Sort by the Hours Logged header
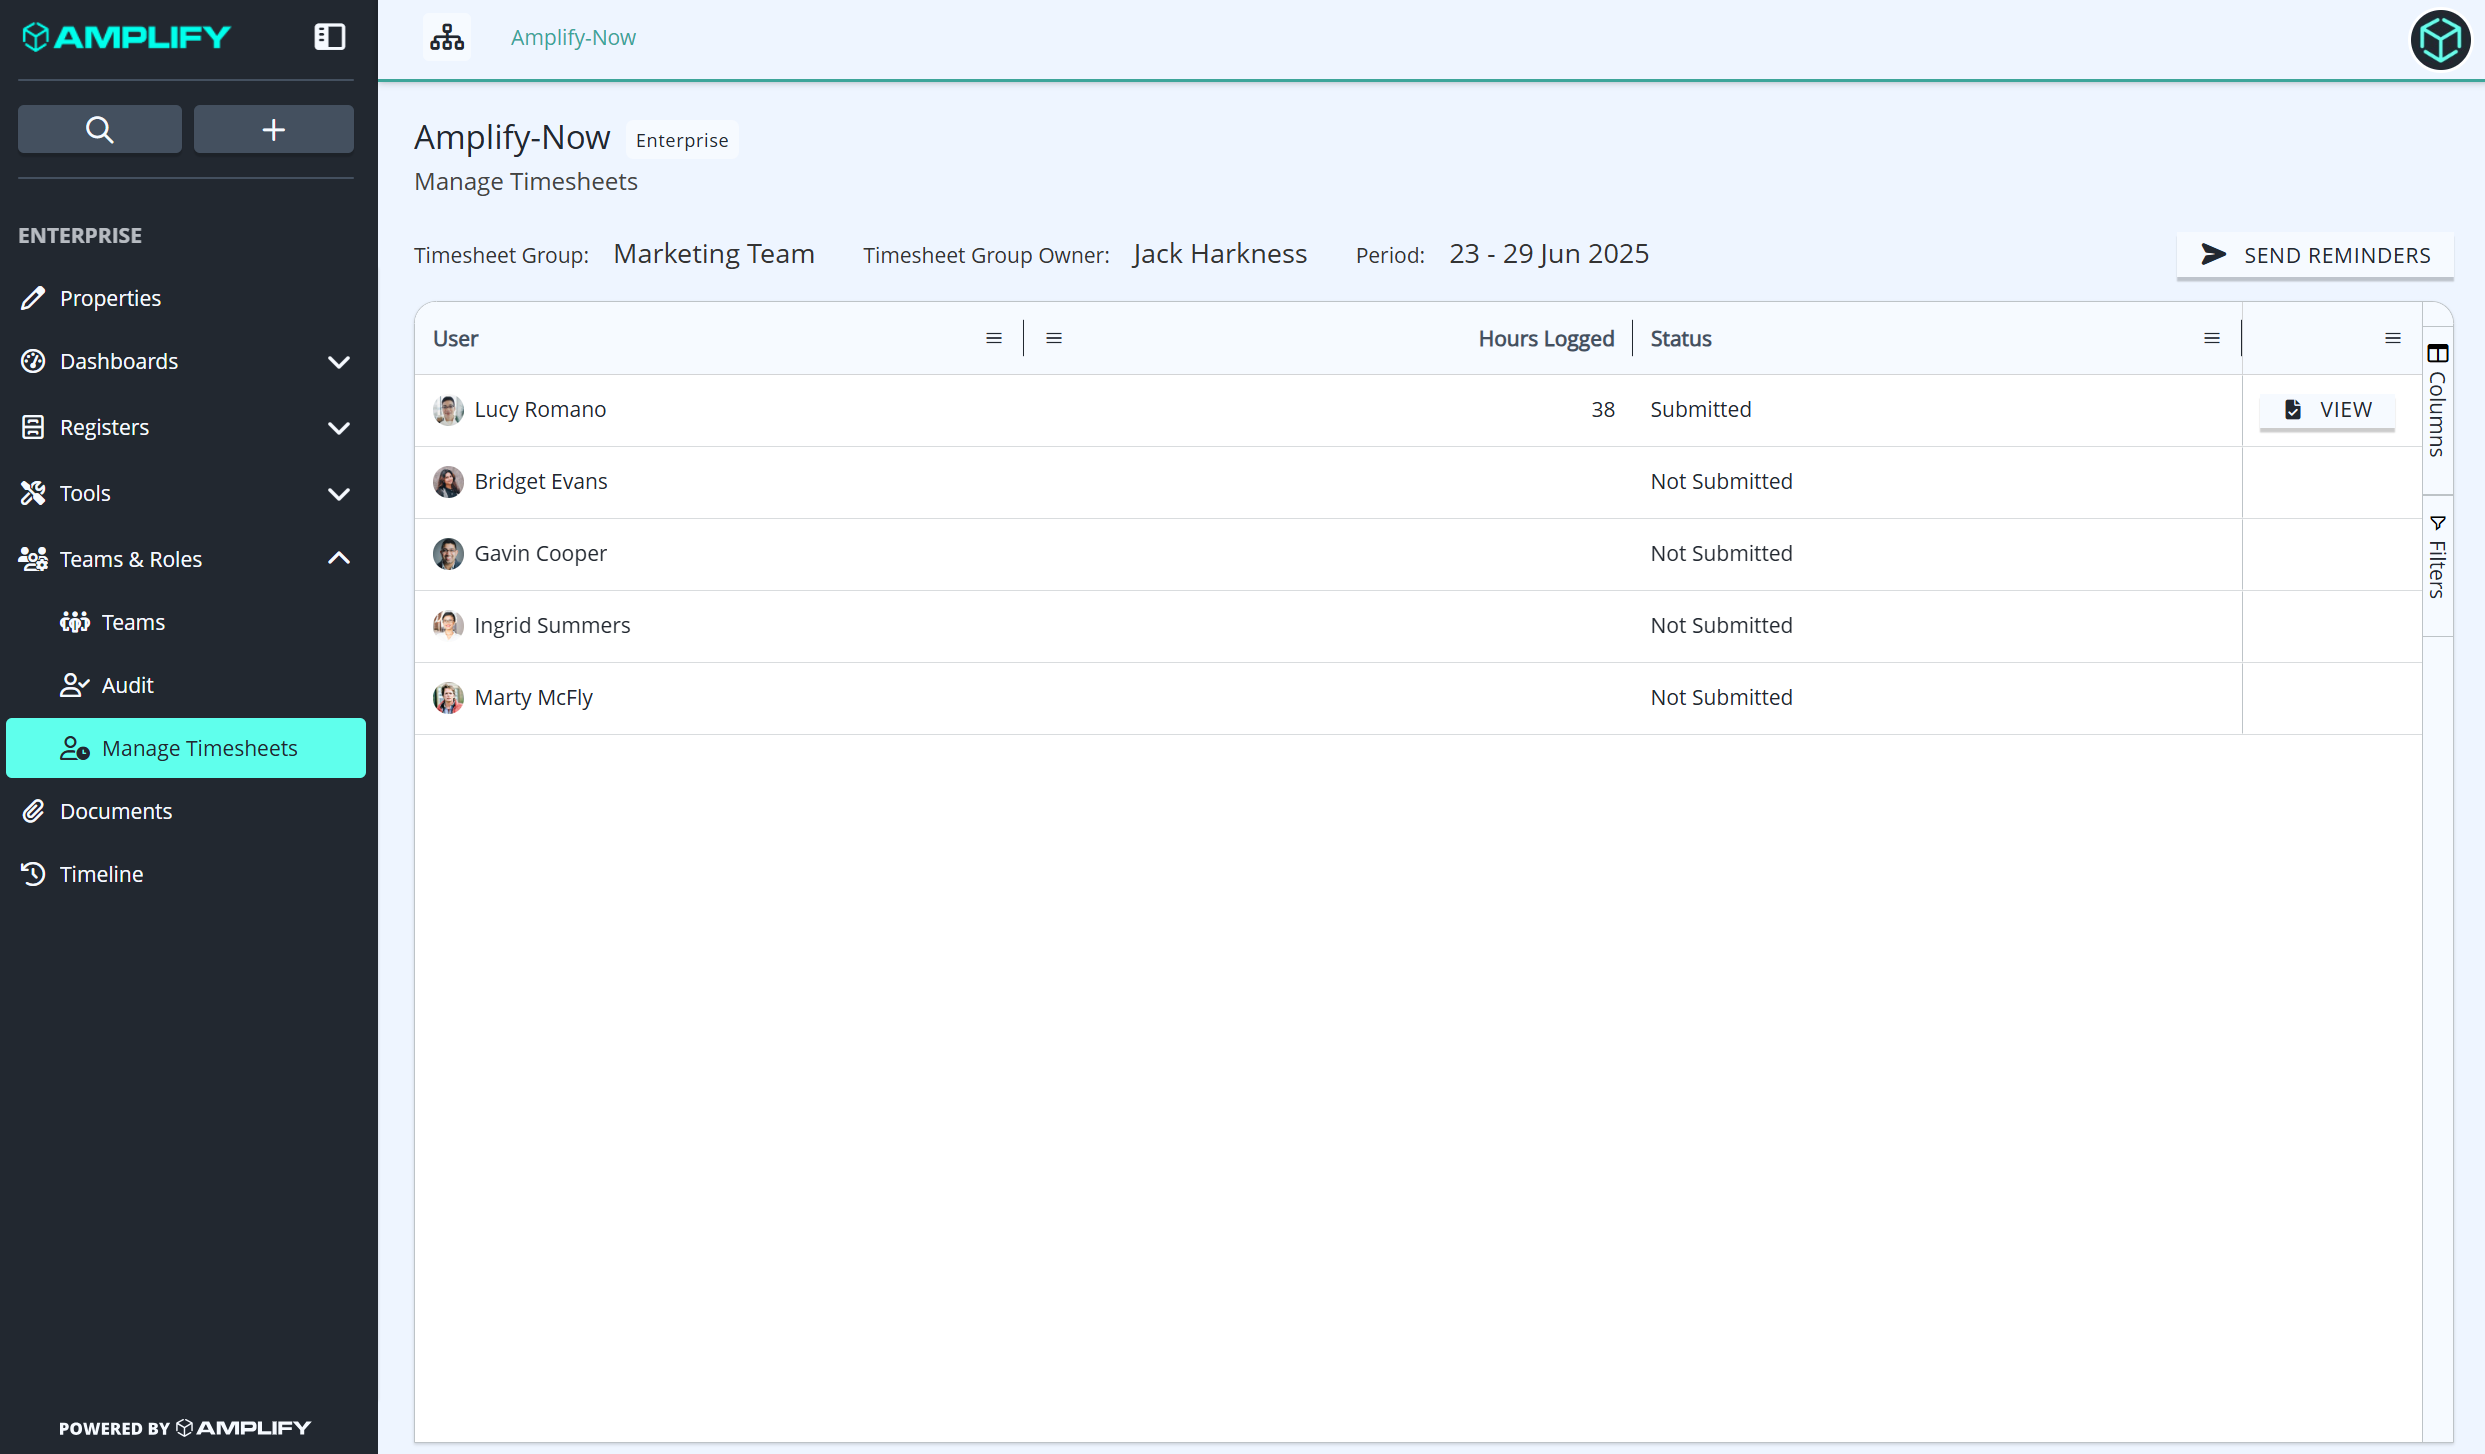The width and height of the screenshot is (2485, 1454). (1546, 338)
